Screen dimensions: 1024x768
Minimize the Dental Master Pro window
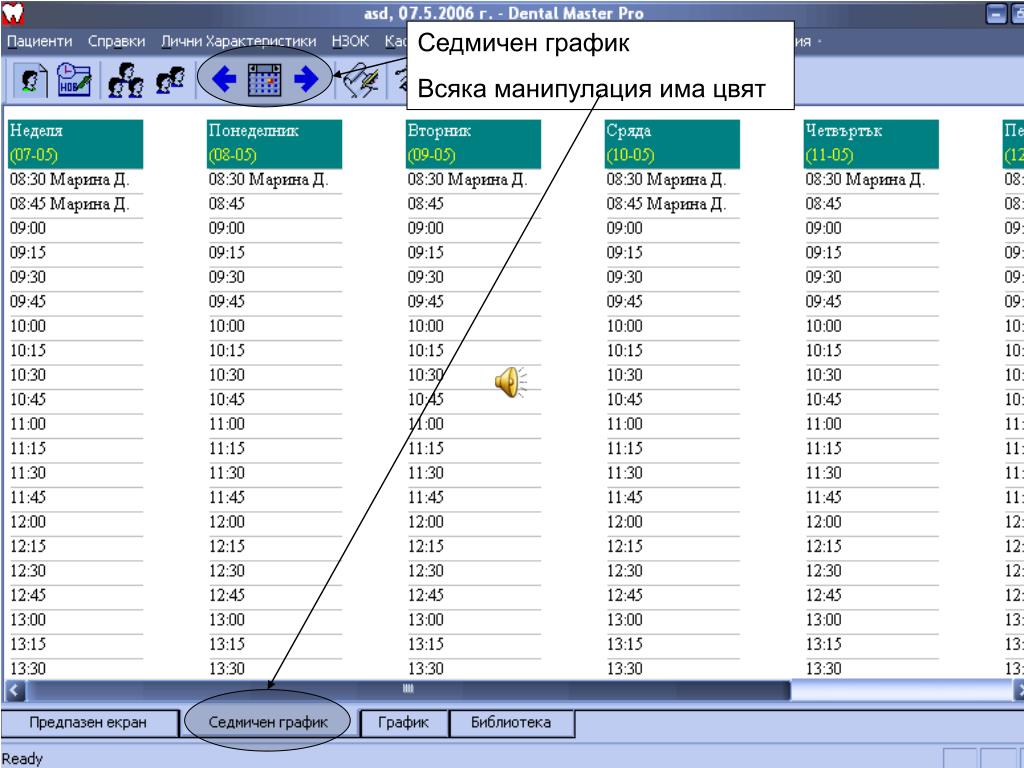[x=996, y=14]
